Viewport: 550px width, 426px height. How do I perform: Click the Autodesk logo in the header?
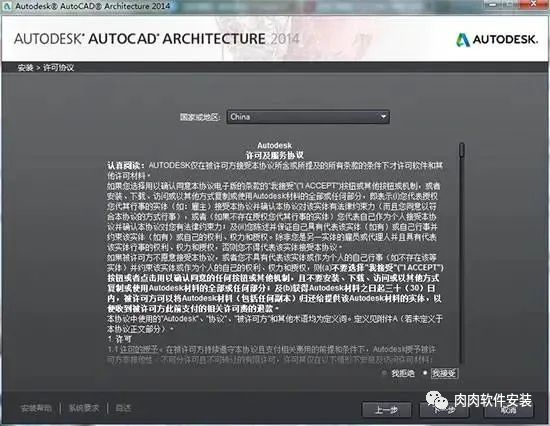496,39
